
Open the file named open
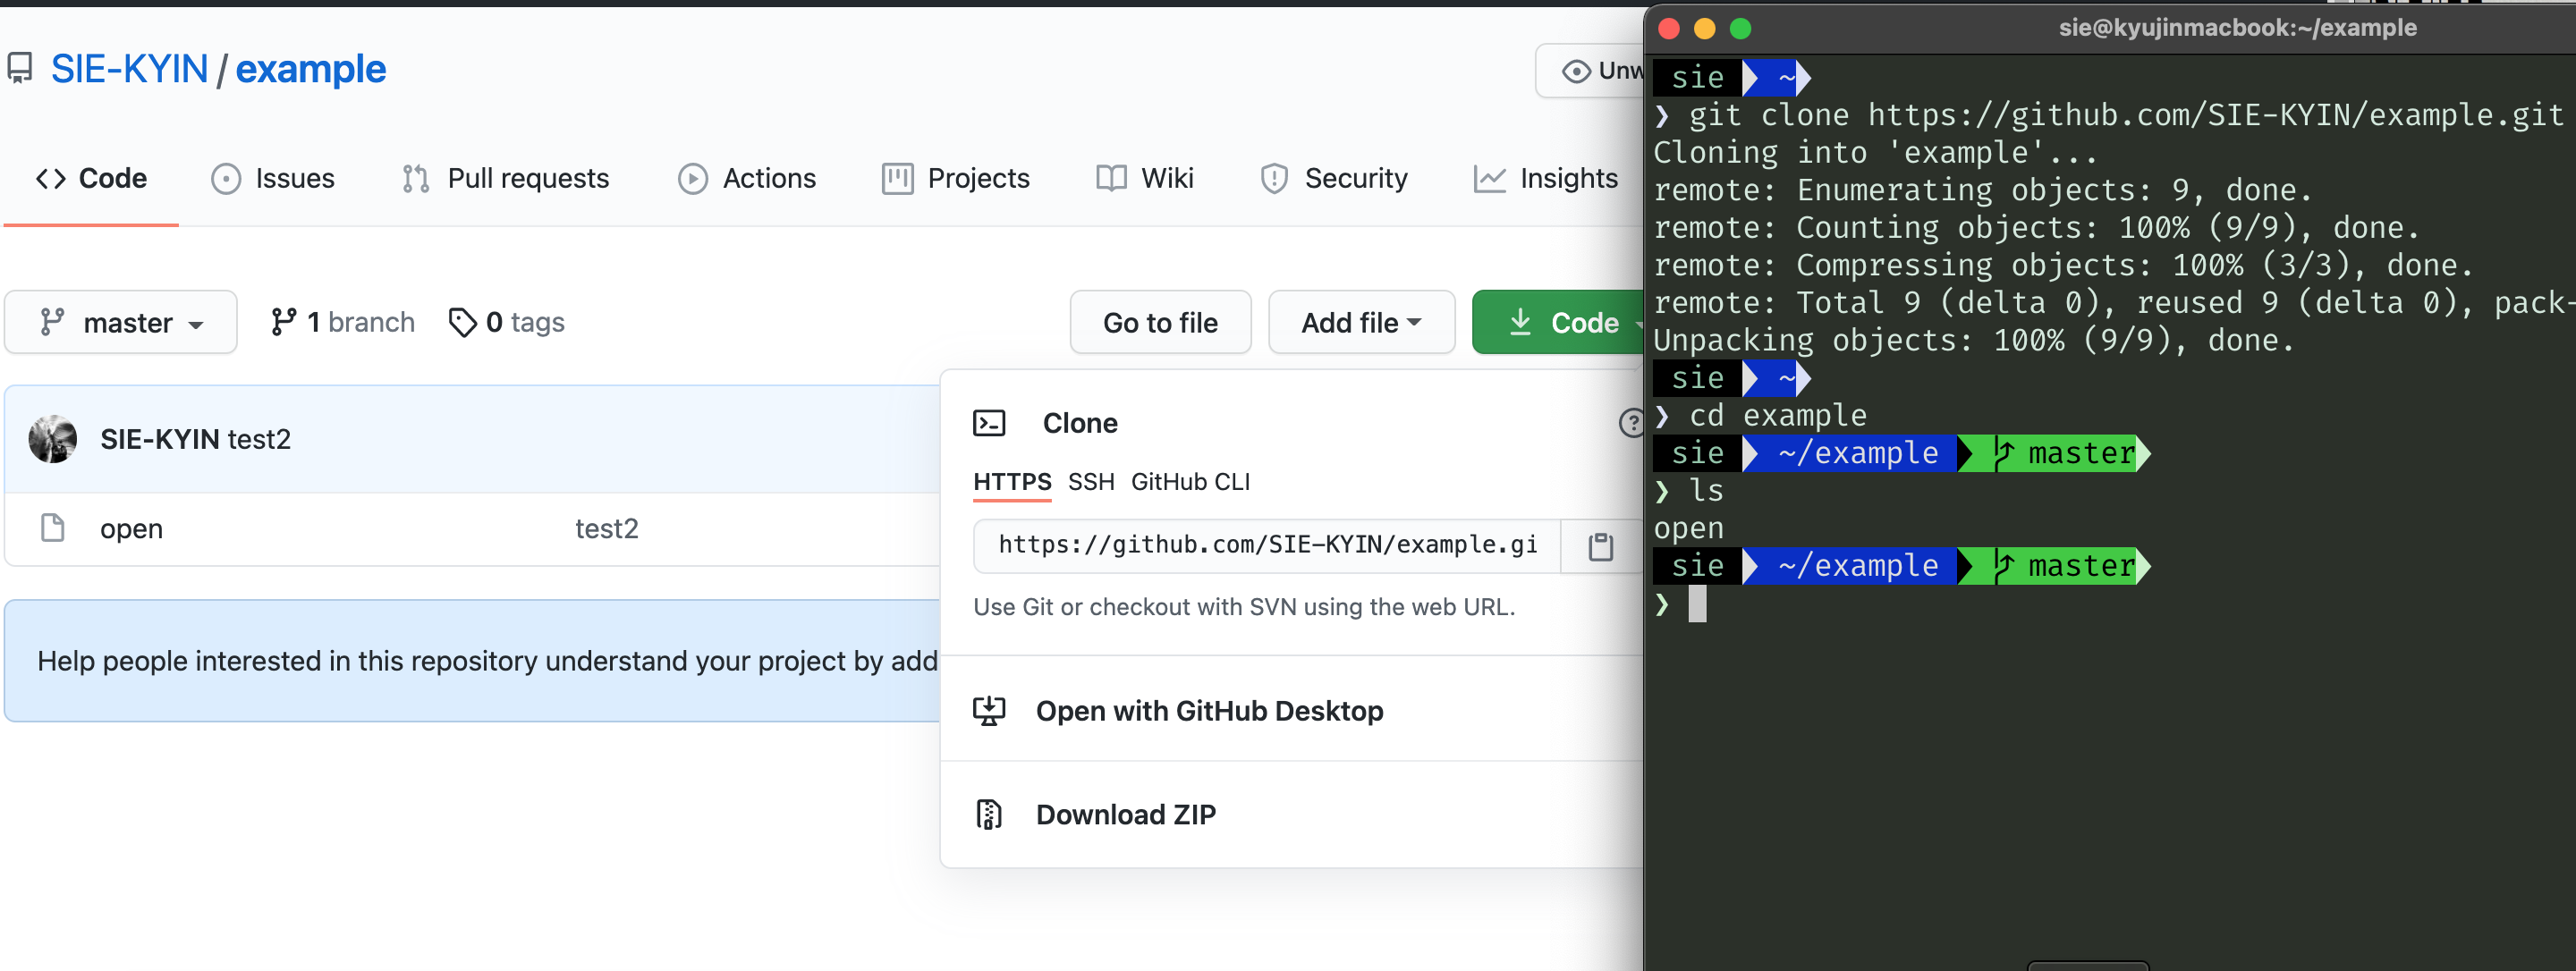pos(131,528)
